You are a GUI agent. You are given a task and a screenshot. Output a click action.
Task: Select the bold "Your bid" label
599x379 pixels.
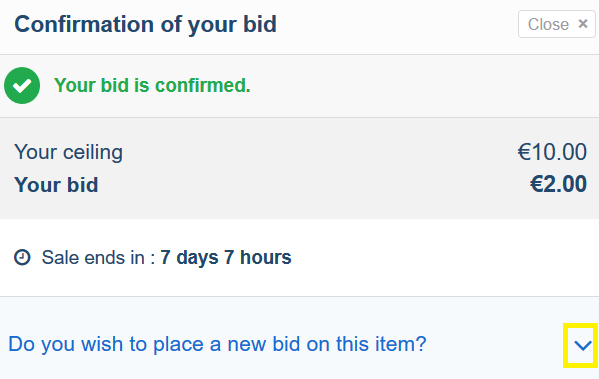coord(56,185)
